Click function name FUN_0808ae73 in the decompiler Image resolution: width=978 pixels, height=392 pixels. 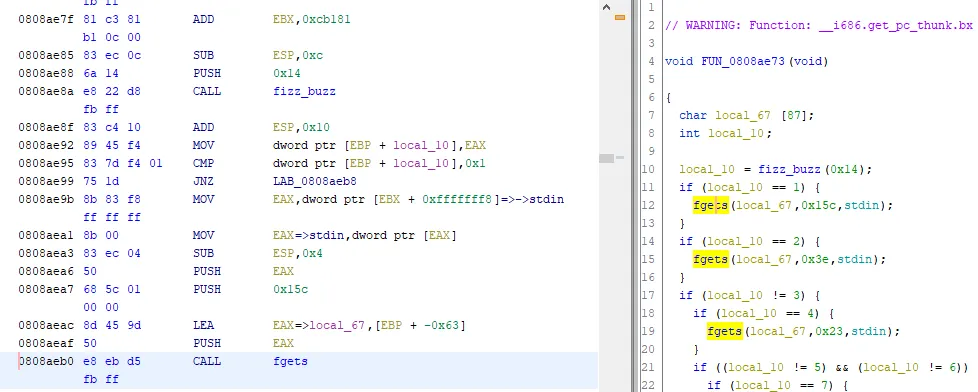pyautogui.click(x=743, y=61)
